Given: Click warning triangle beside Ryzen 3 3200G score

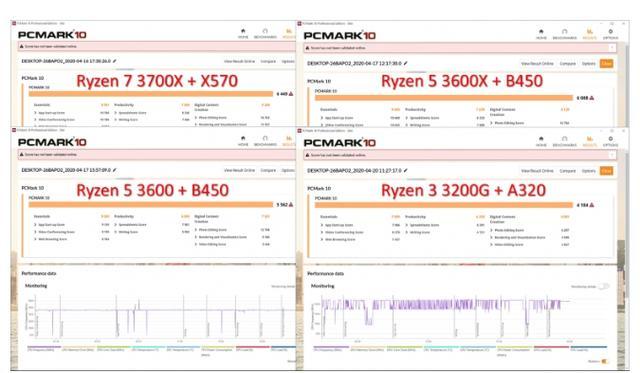Looking at the screenshot, I should (591, 205).
